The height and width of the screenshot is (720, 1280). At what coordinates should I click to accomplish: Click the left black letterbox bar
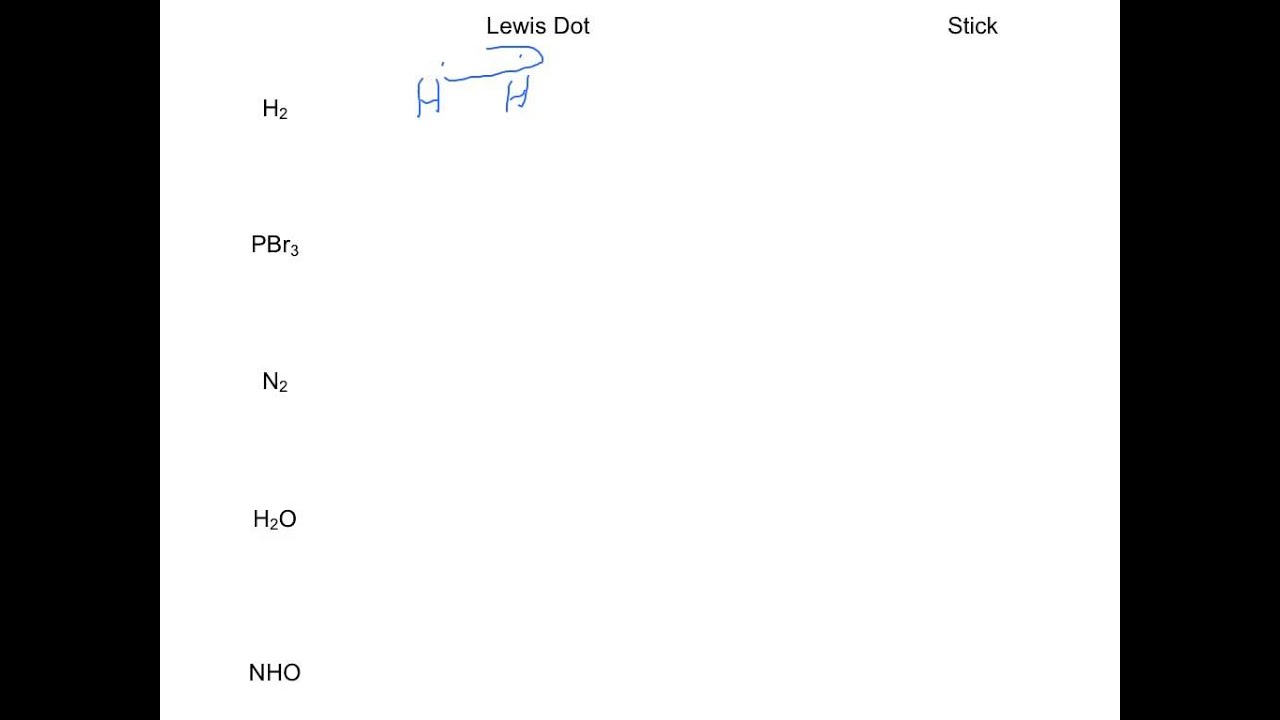pos(80,360)
